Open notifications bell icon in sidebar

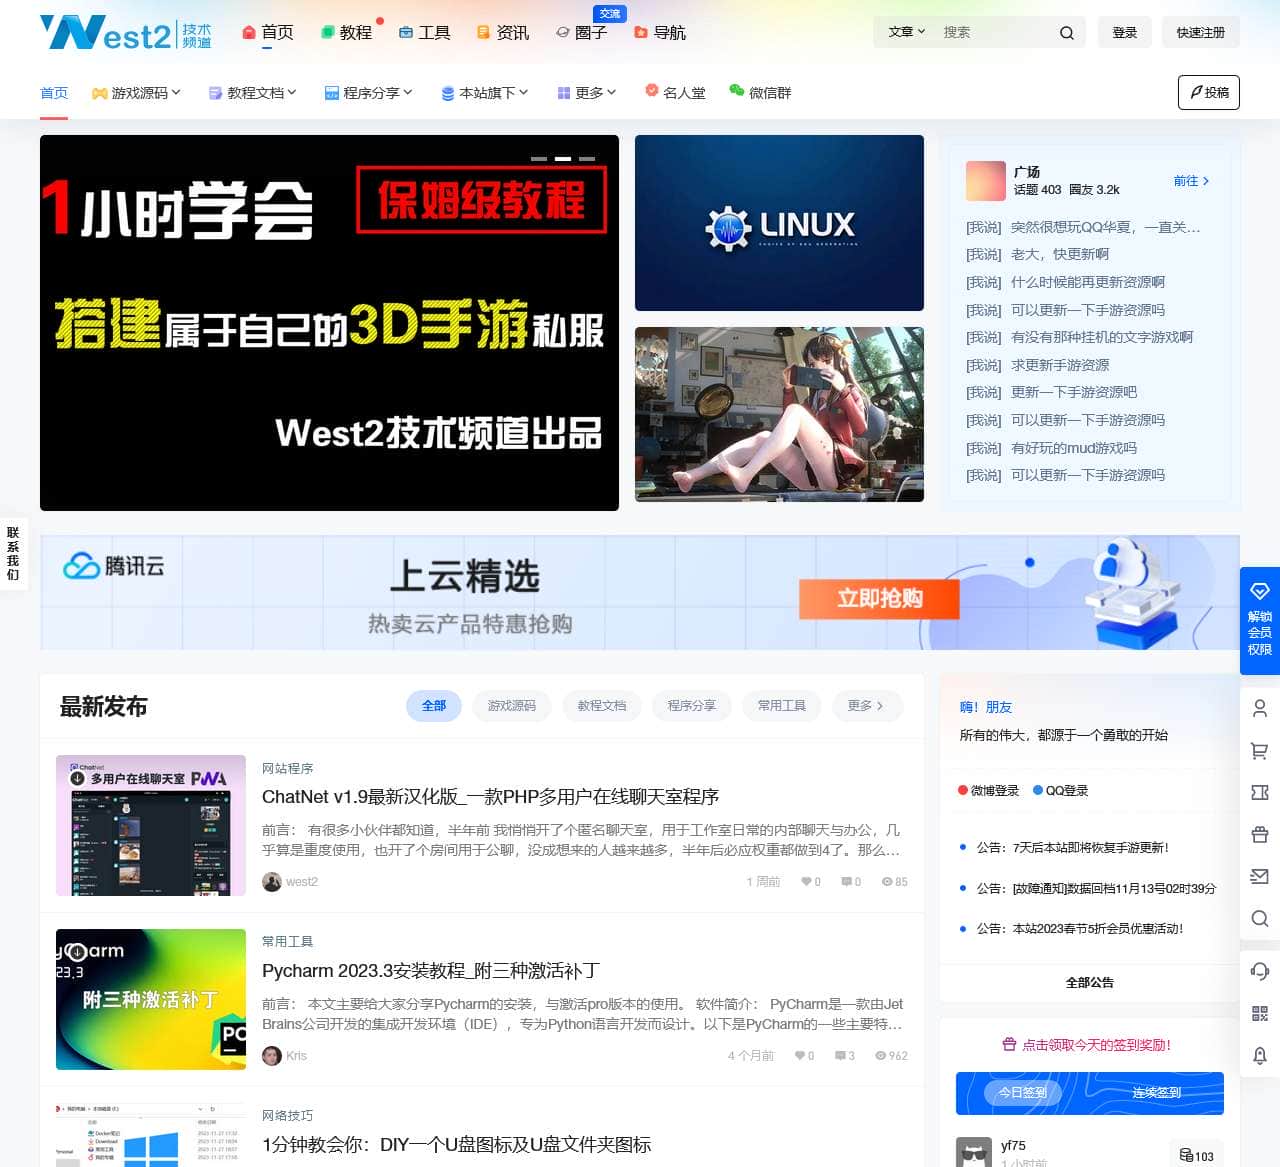1260,1055
